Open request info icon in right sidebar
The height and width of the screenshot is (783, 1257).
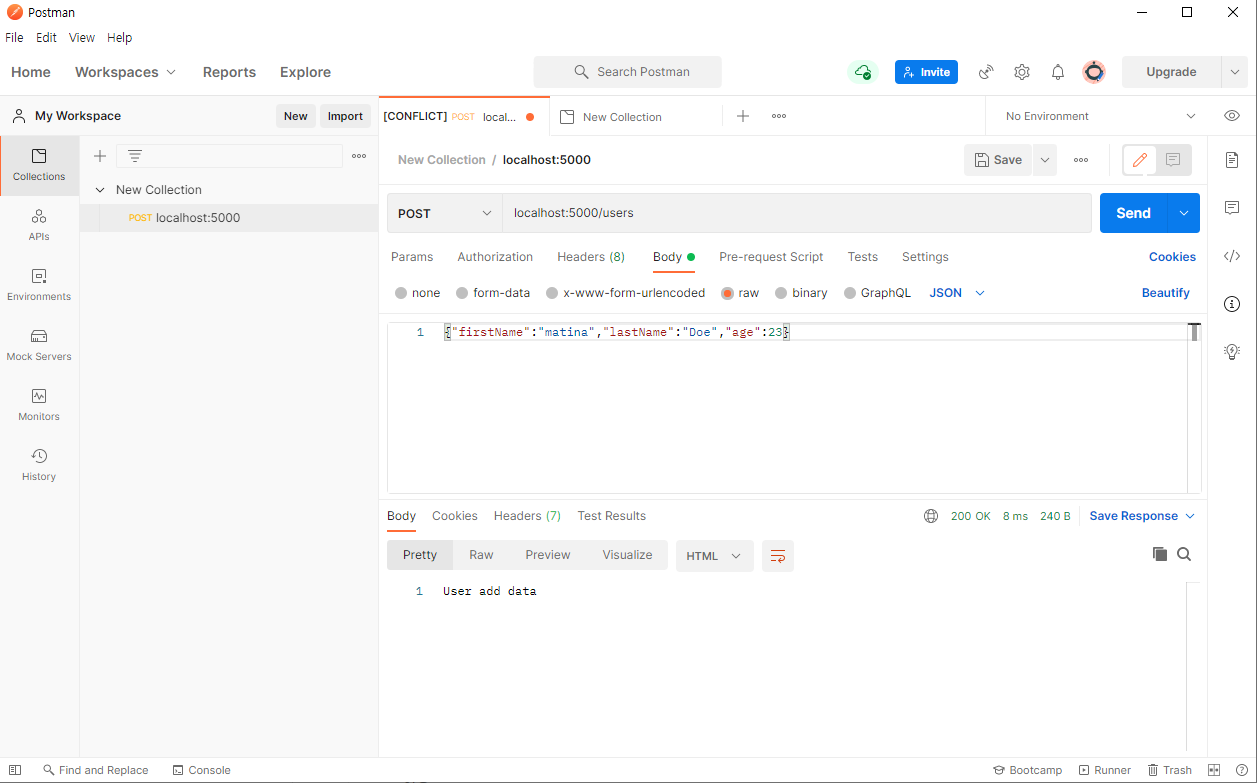click(1232, 304)
